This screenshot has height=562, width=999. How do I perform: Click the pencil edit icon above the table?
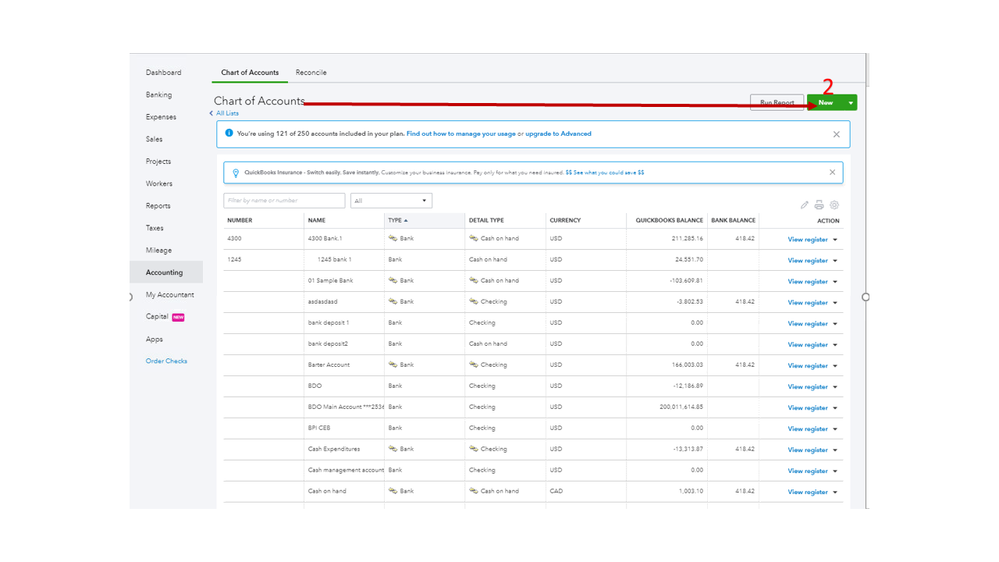coord(805,205)
